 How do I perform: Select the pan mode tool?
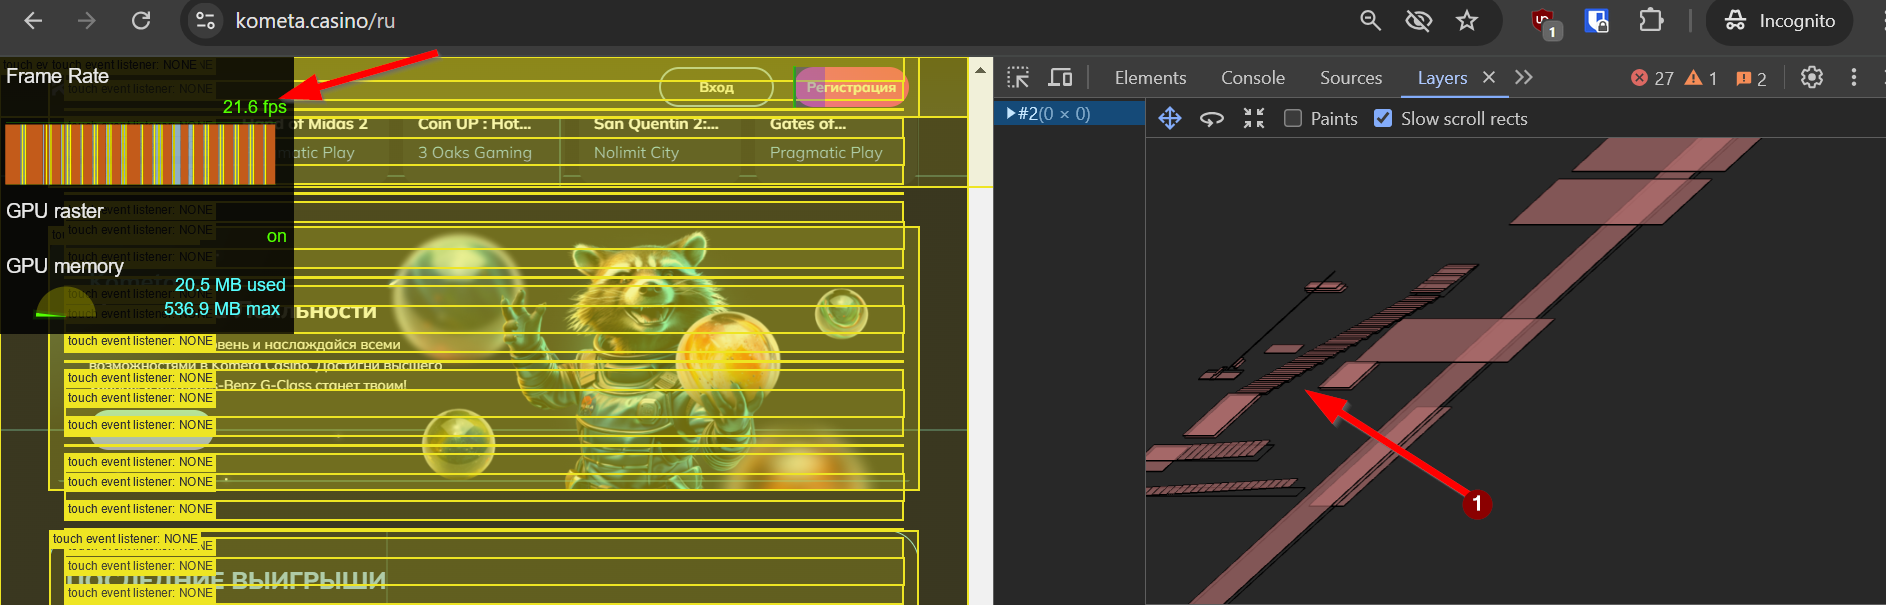1169,119
